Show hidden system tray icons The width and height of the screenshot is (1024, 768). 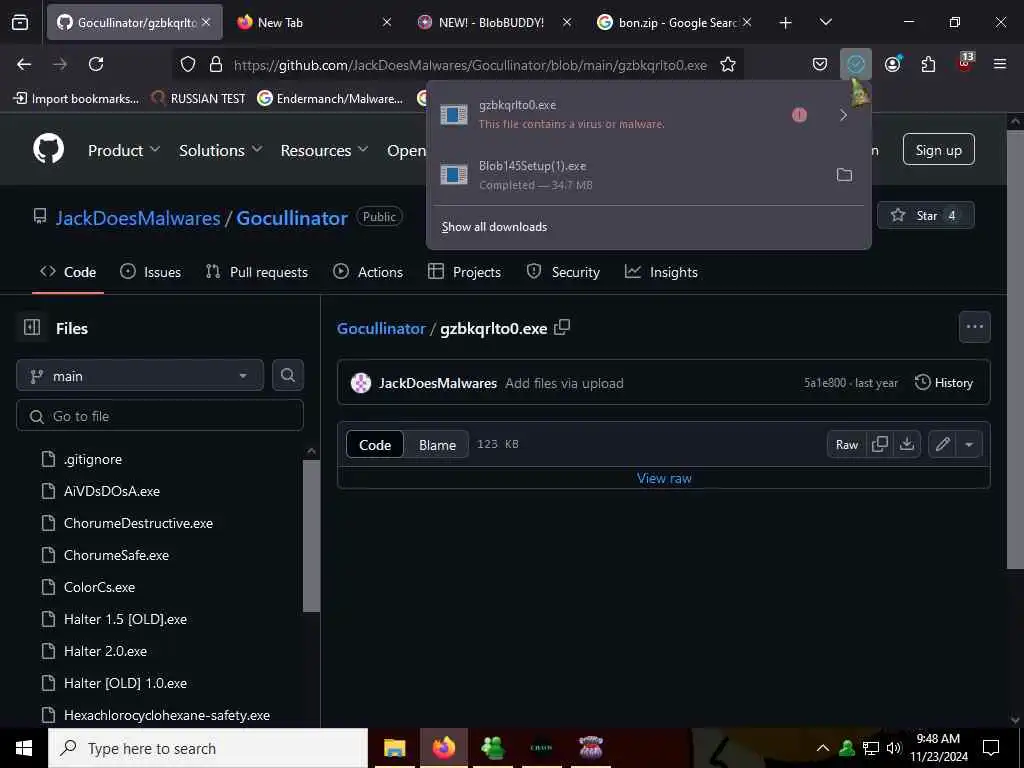823,748
